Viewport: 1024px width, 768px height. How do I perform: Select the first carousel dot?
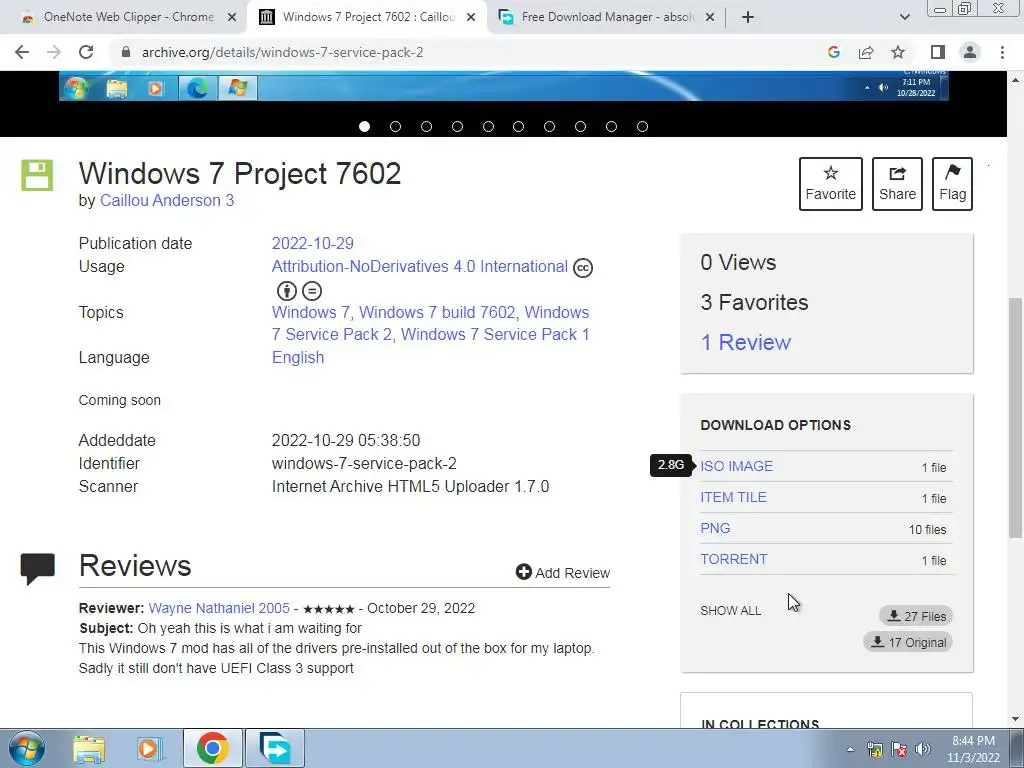tap(364, 127)
